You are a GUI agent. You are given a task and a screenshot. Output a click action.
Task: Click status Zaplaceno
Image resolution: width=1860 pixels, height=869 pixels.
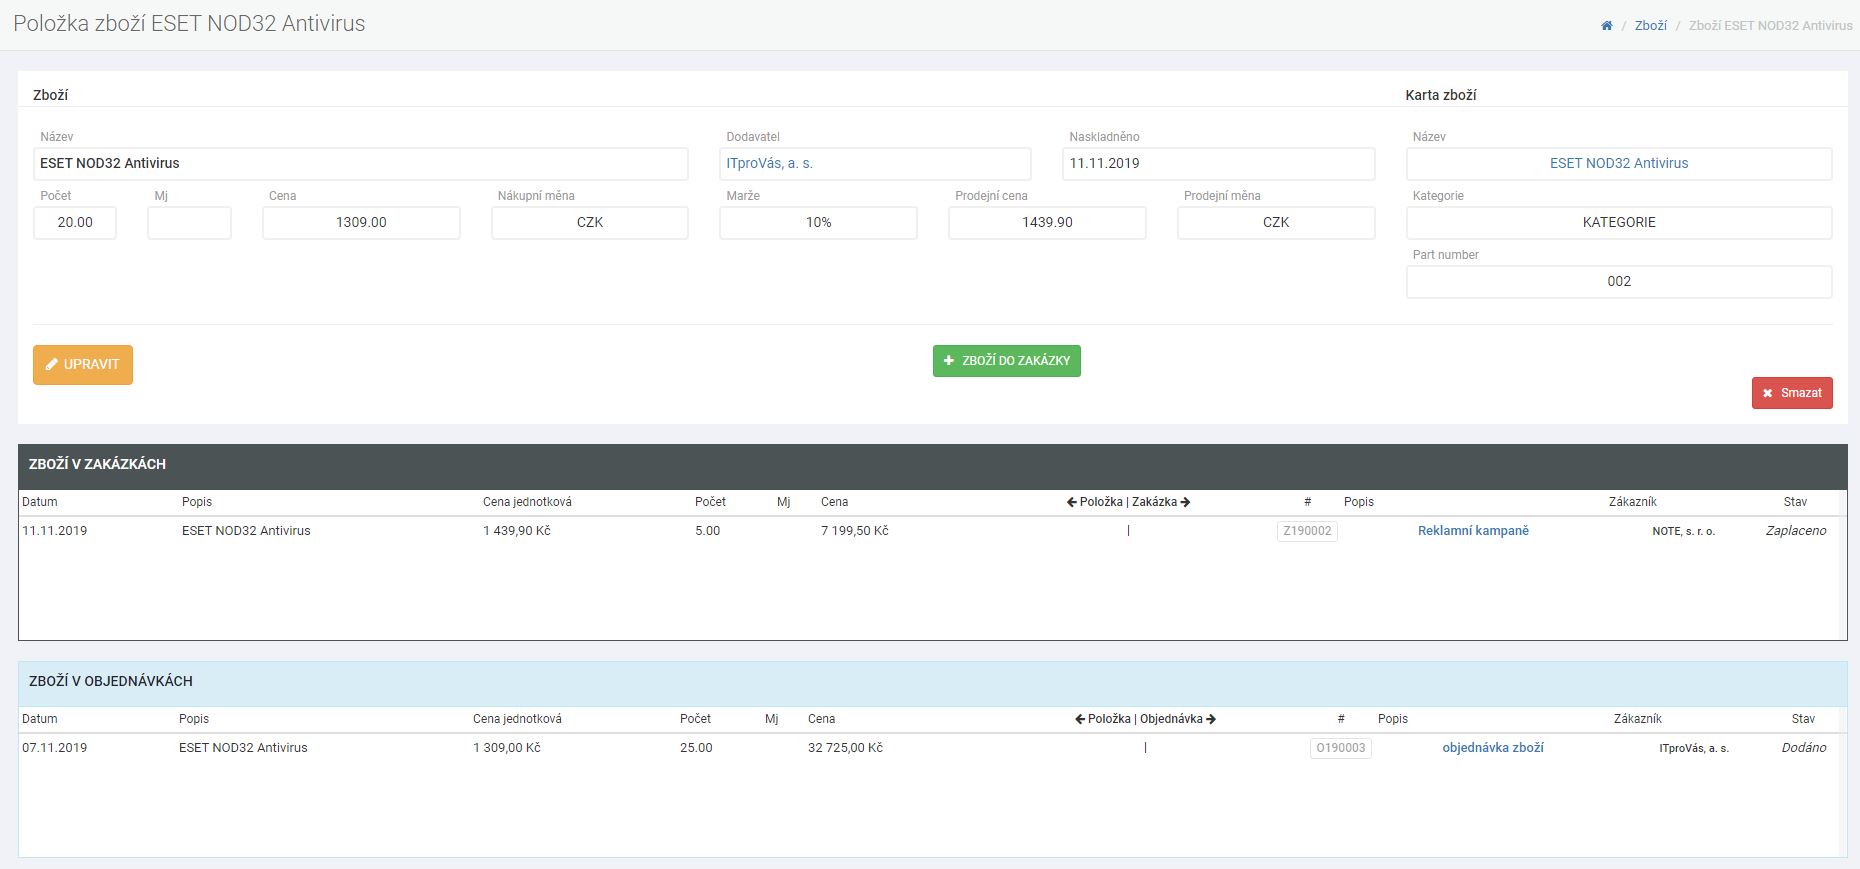1796,531
